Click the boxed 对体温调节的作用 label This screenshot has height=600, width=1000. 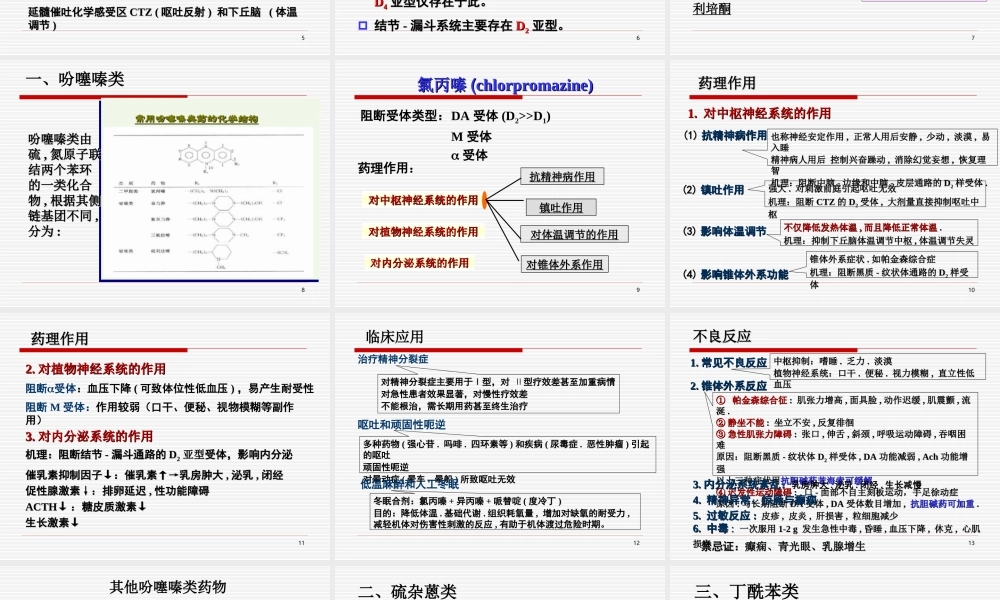(574, 234)
